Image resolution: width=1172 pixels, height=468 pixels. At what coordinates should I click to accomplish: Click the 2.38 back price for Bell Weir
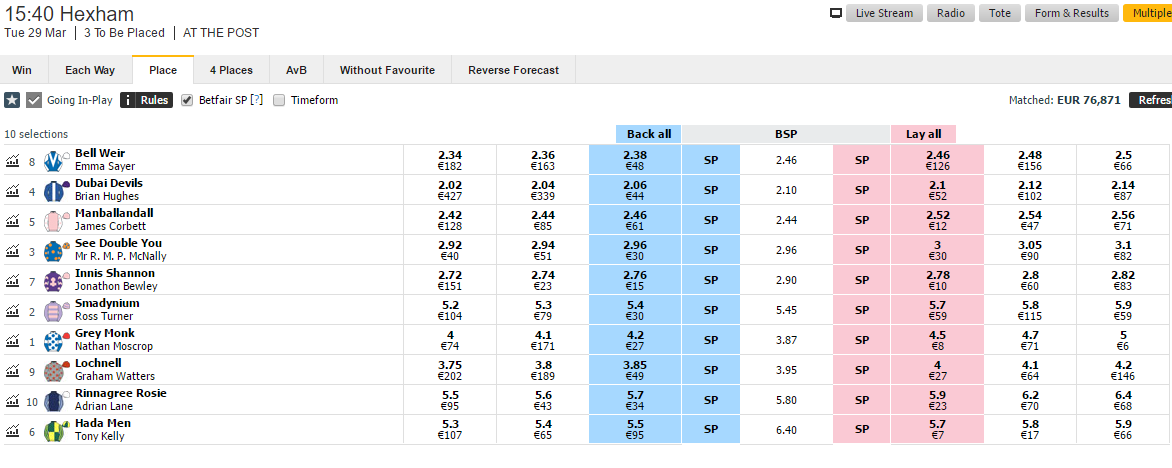[635, 160]
